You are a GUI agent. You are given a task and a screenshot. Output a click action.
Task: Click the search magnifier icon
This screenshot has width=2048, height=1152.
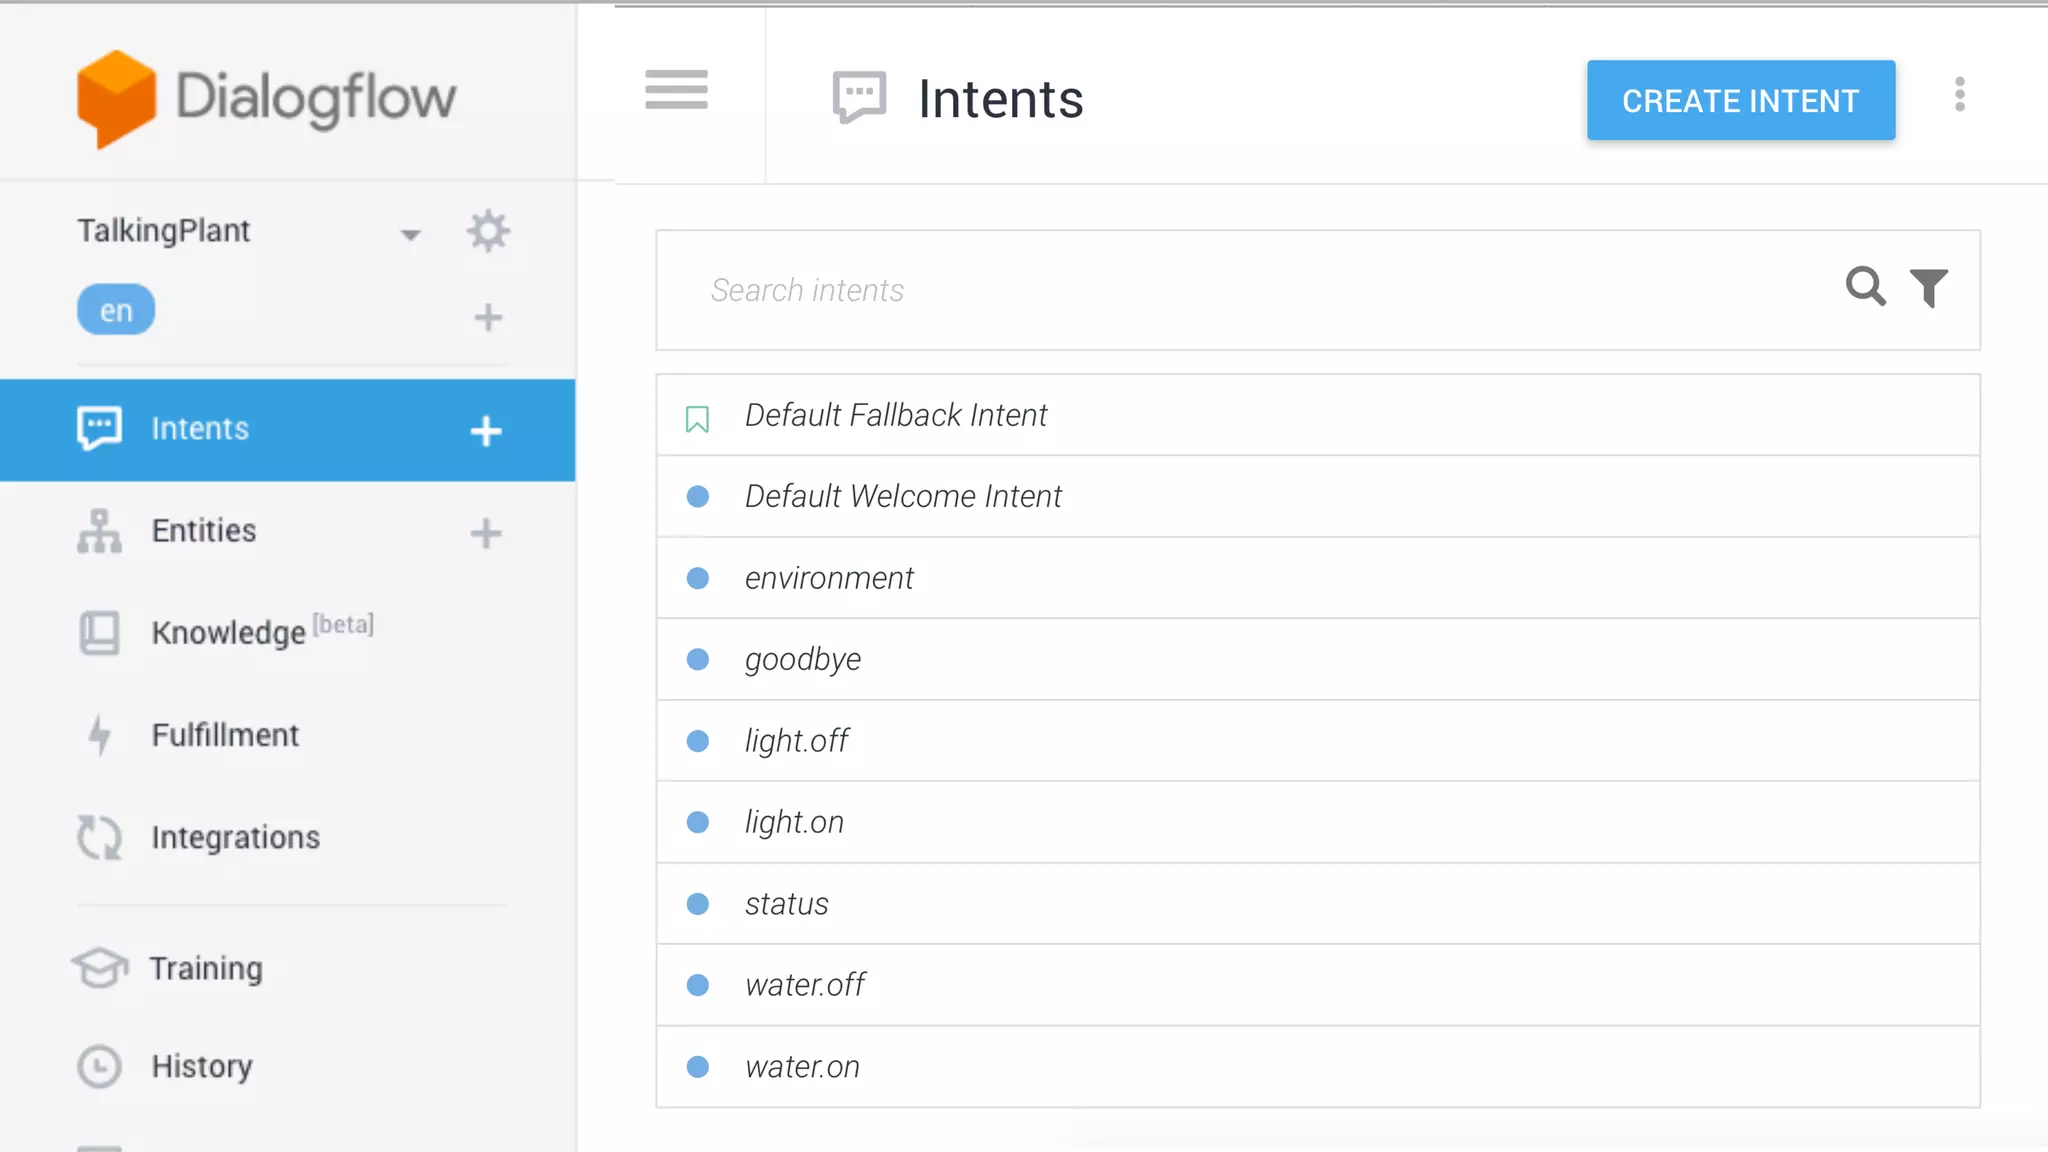pos(1865,288)
